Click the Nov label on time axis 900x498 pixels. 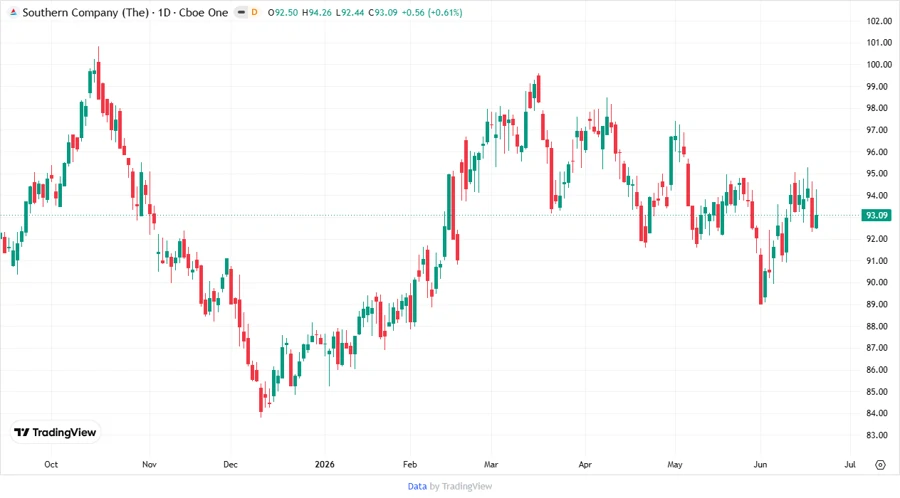[x=149, y=464]
